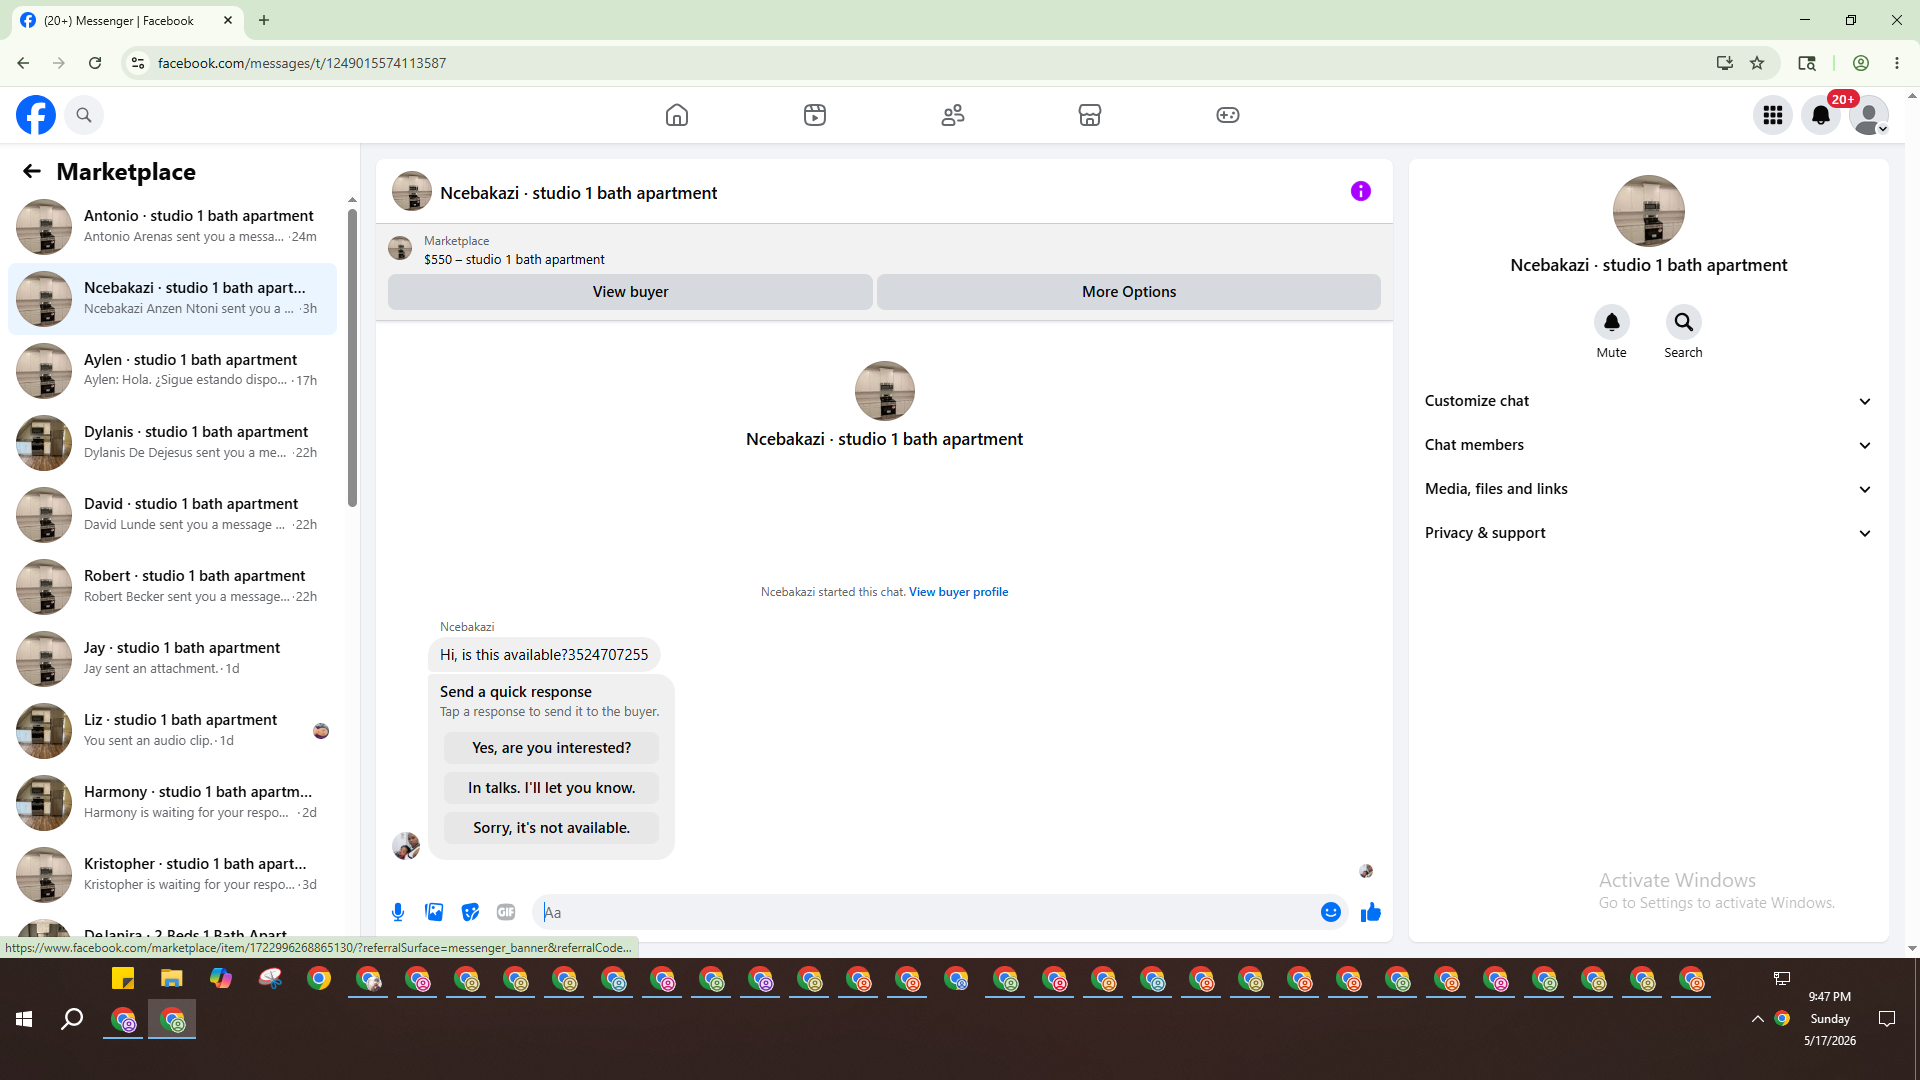The image size is (1920, 1080).
Task: Expand Media, files and links section
Action: pos(1648,489)
